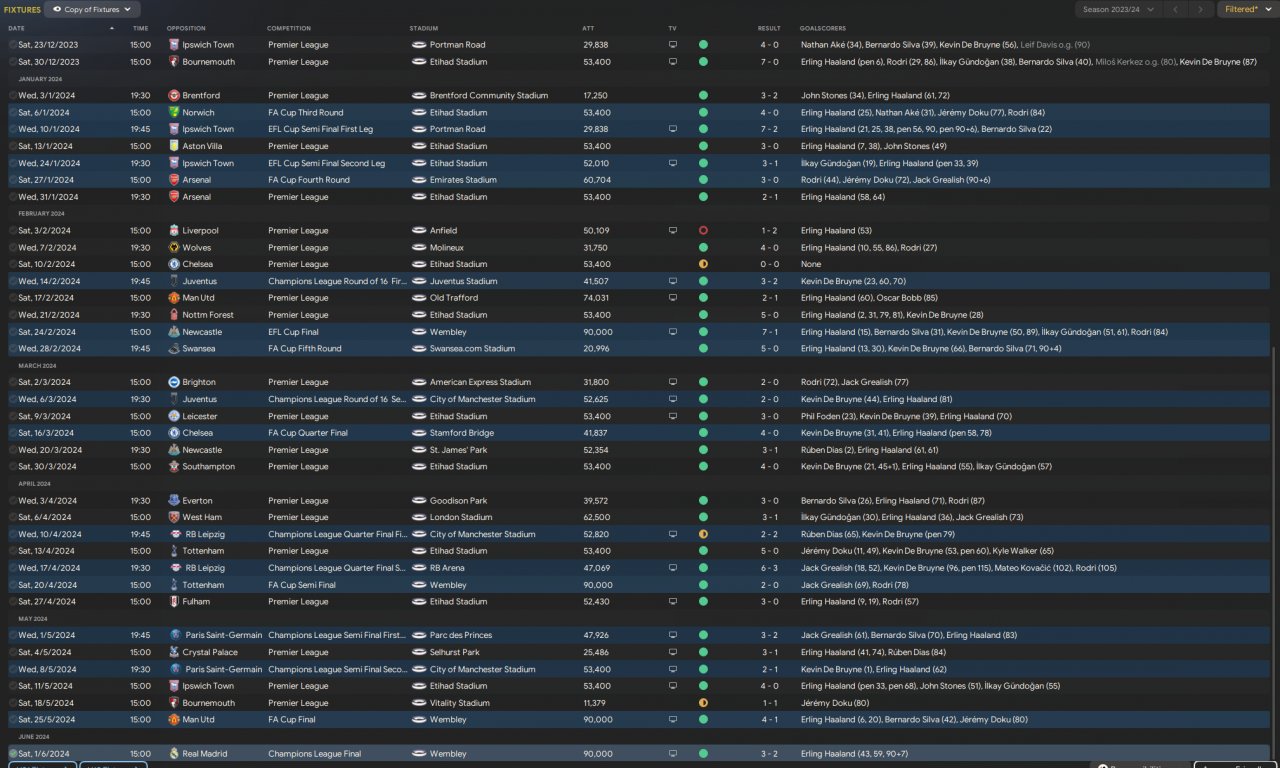The image size is (1280, 768).
Task: Go to the previous season with the left arrow
Action: (x=1176, y=9)
